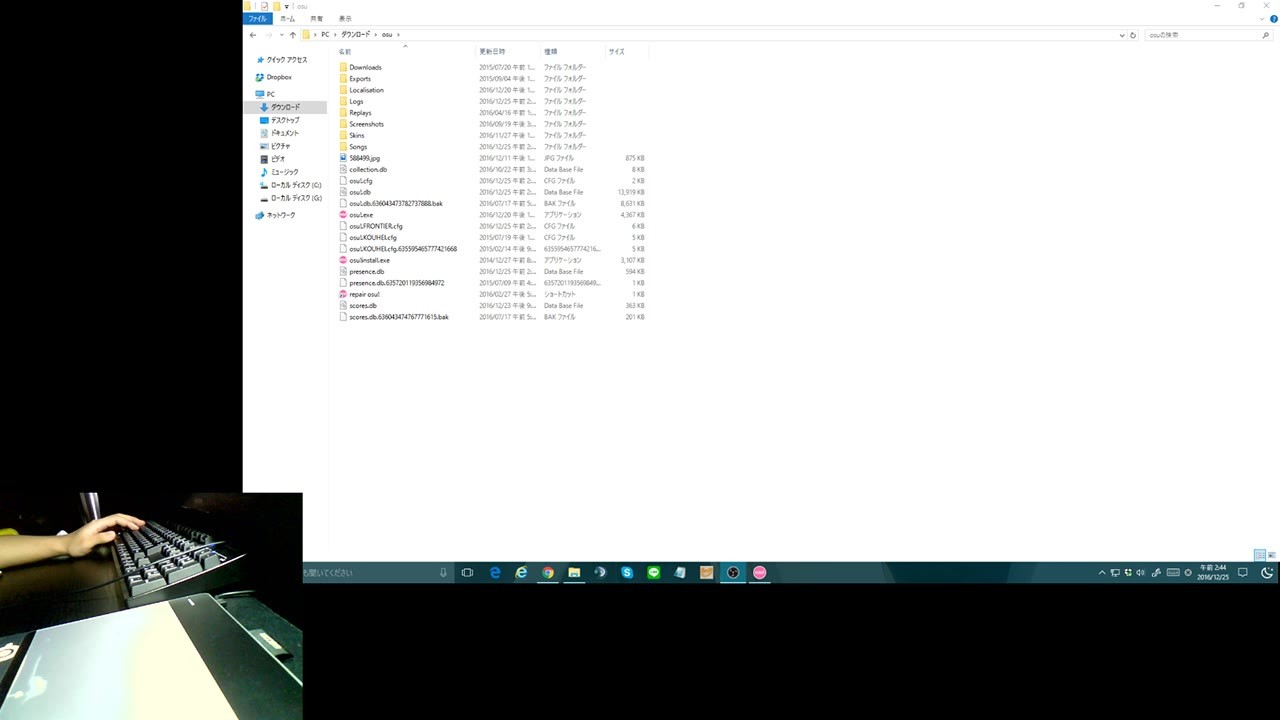Image resolution: width=1280 pixels, height=720 pixels.
Task: Select ドキュメント in the navigation pane
Action: (280, 133)
